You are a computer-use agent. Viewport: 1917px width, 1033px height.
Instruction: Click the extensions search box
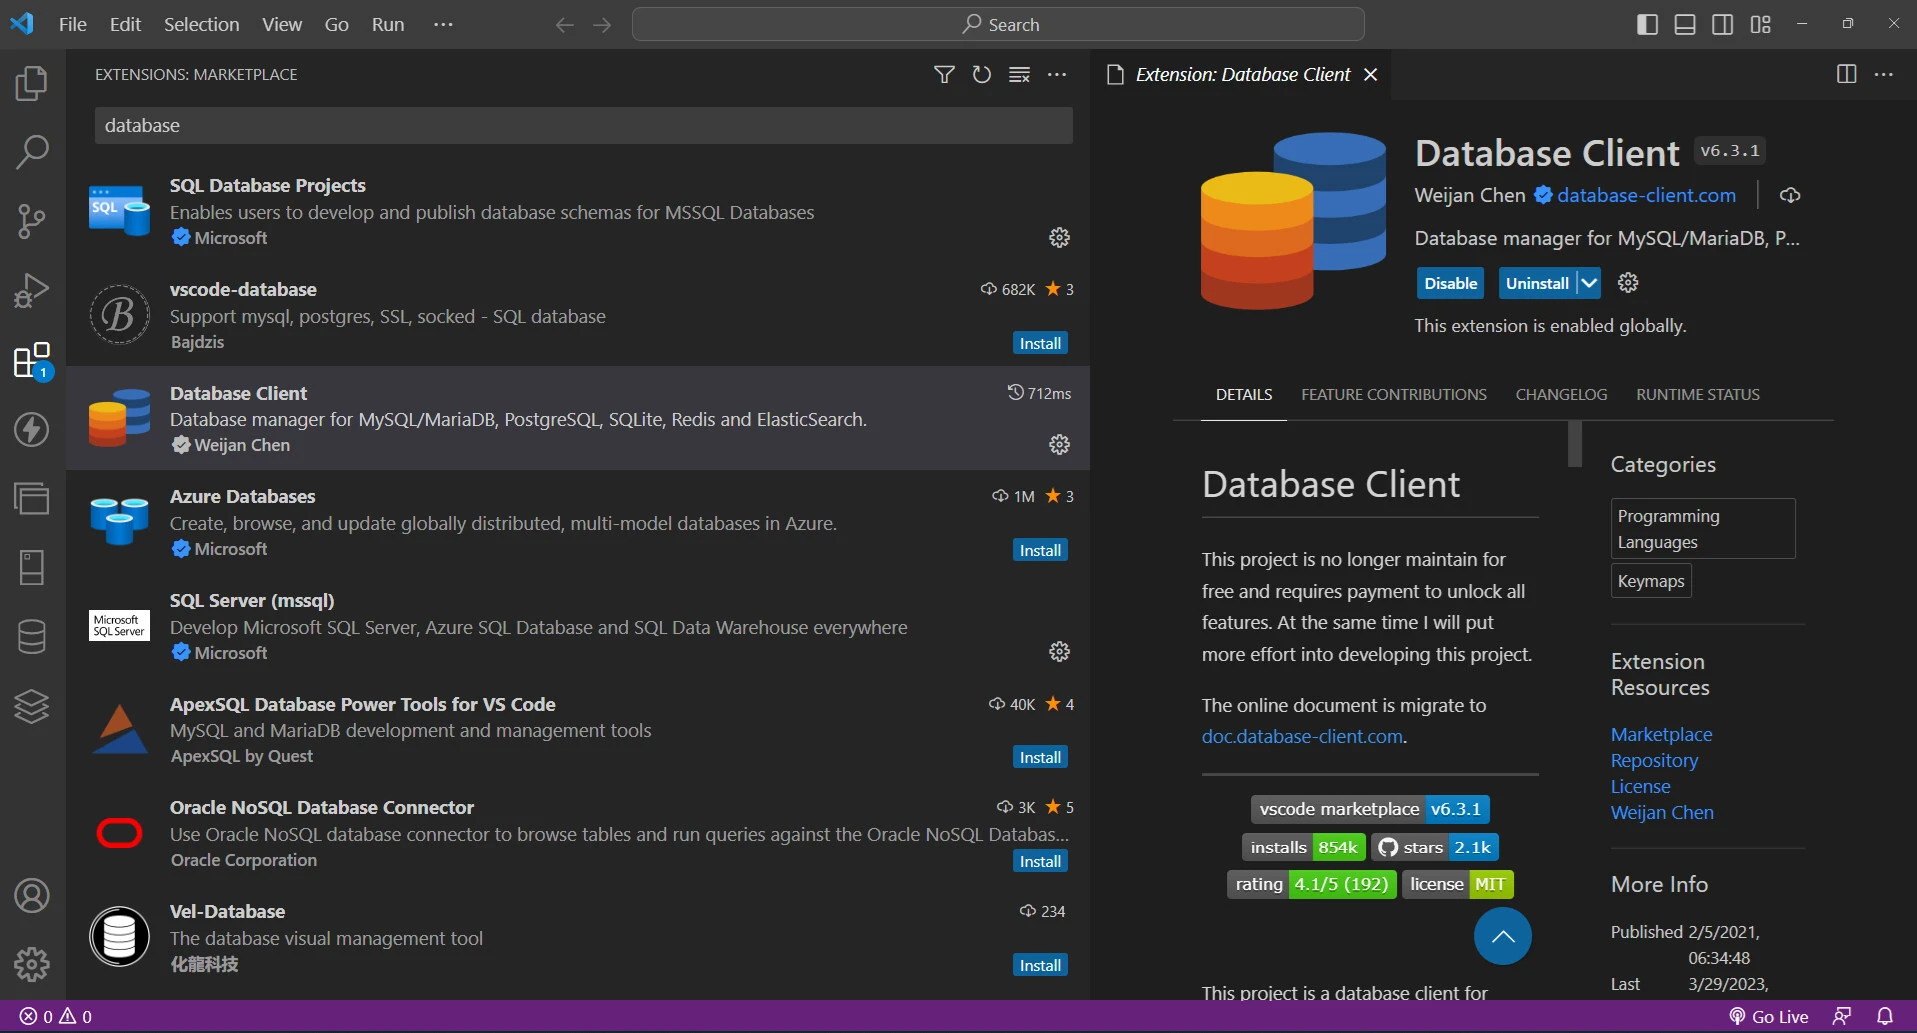coord(583,126)
